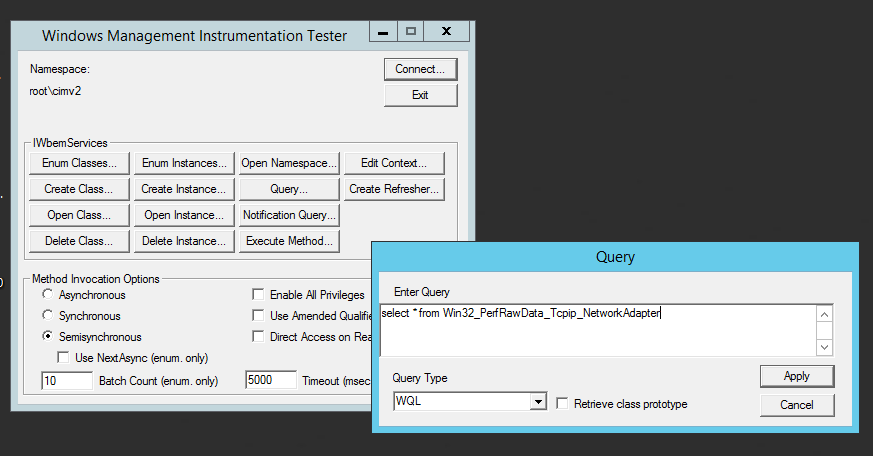Open Enum Instances... dialog

184,163
